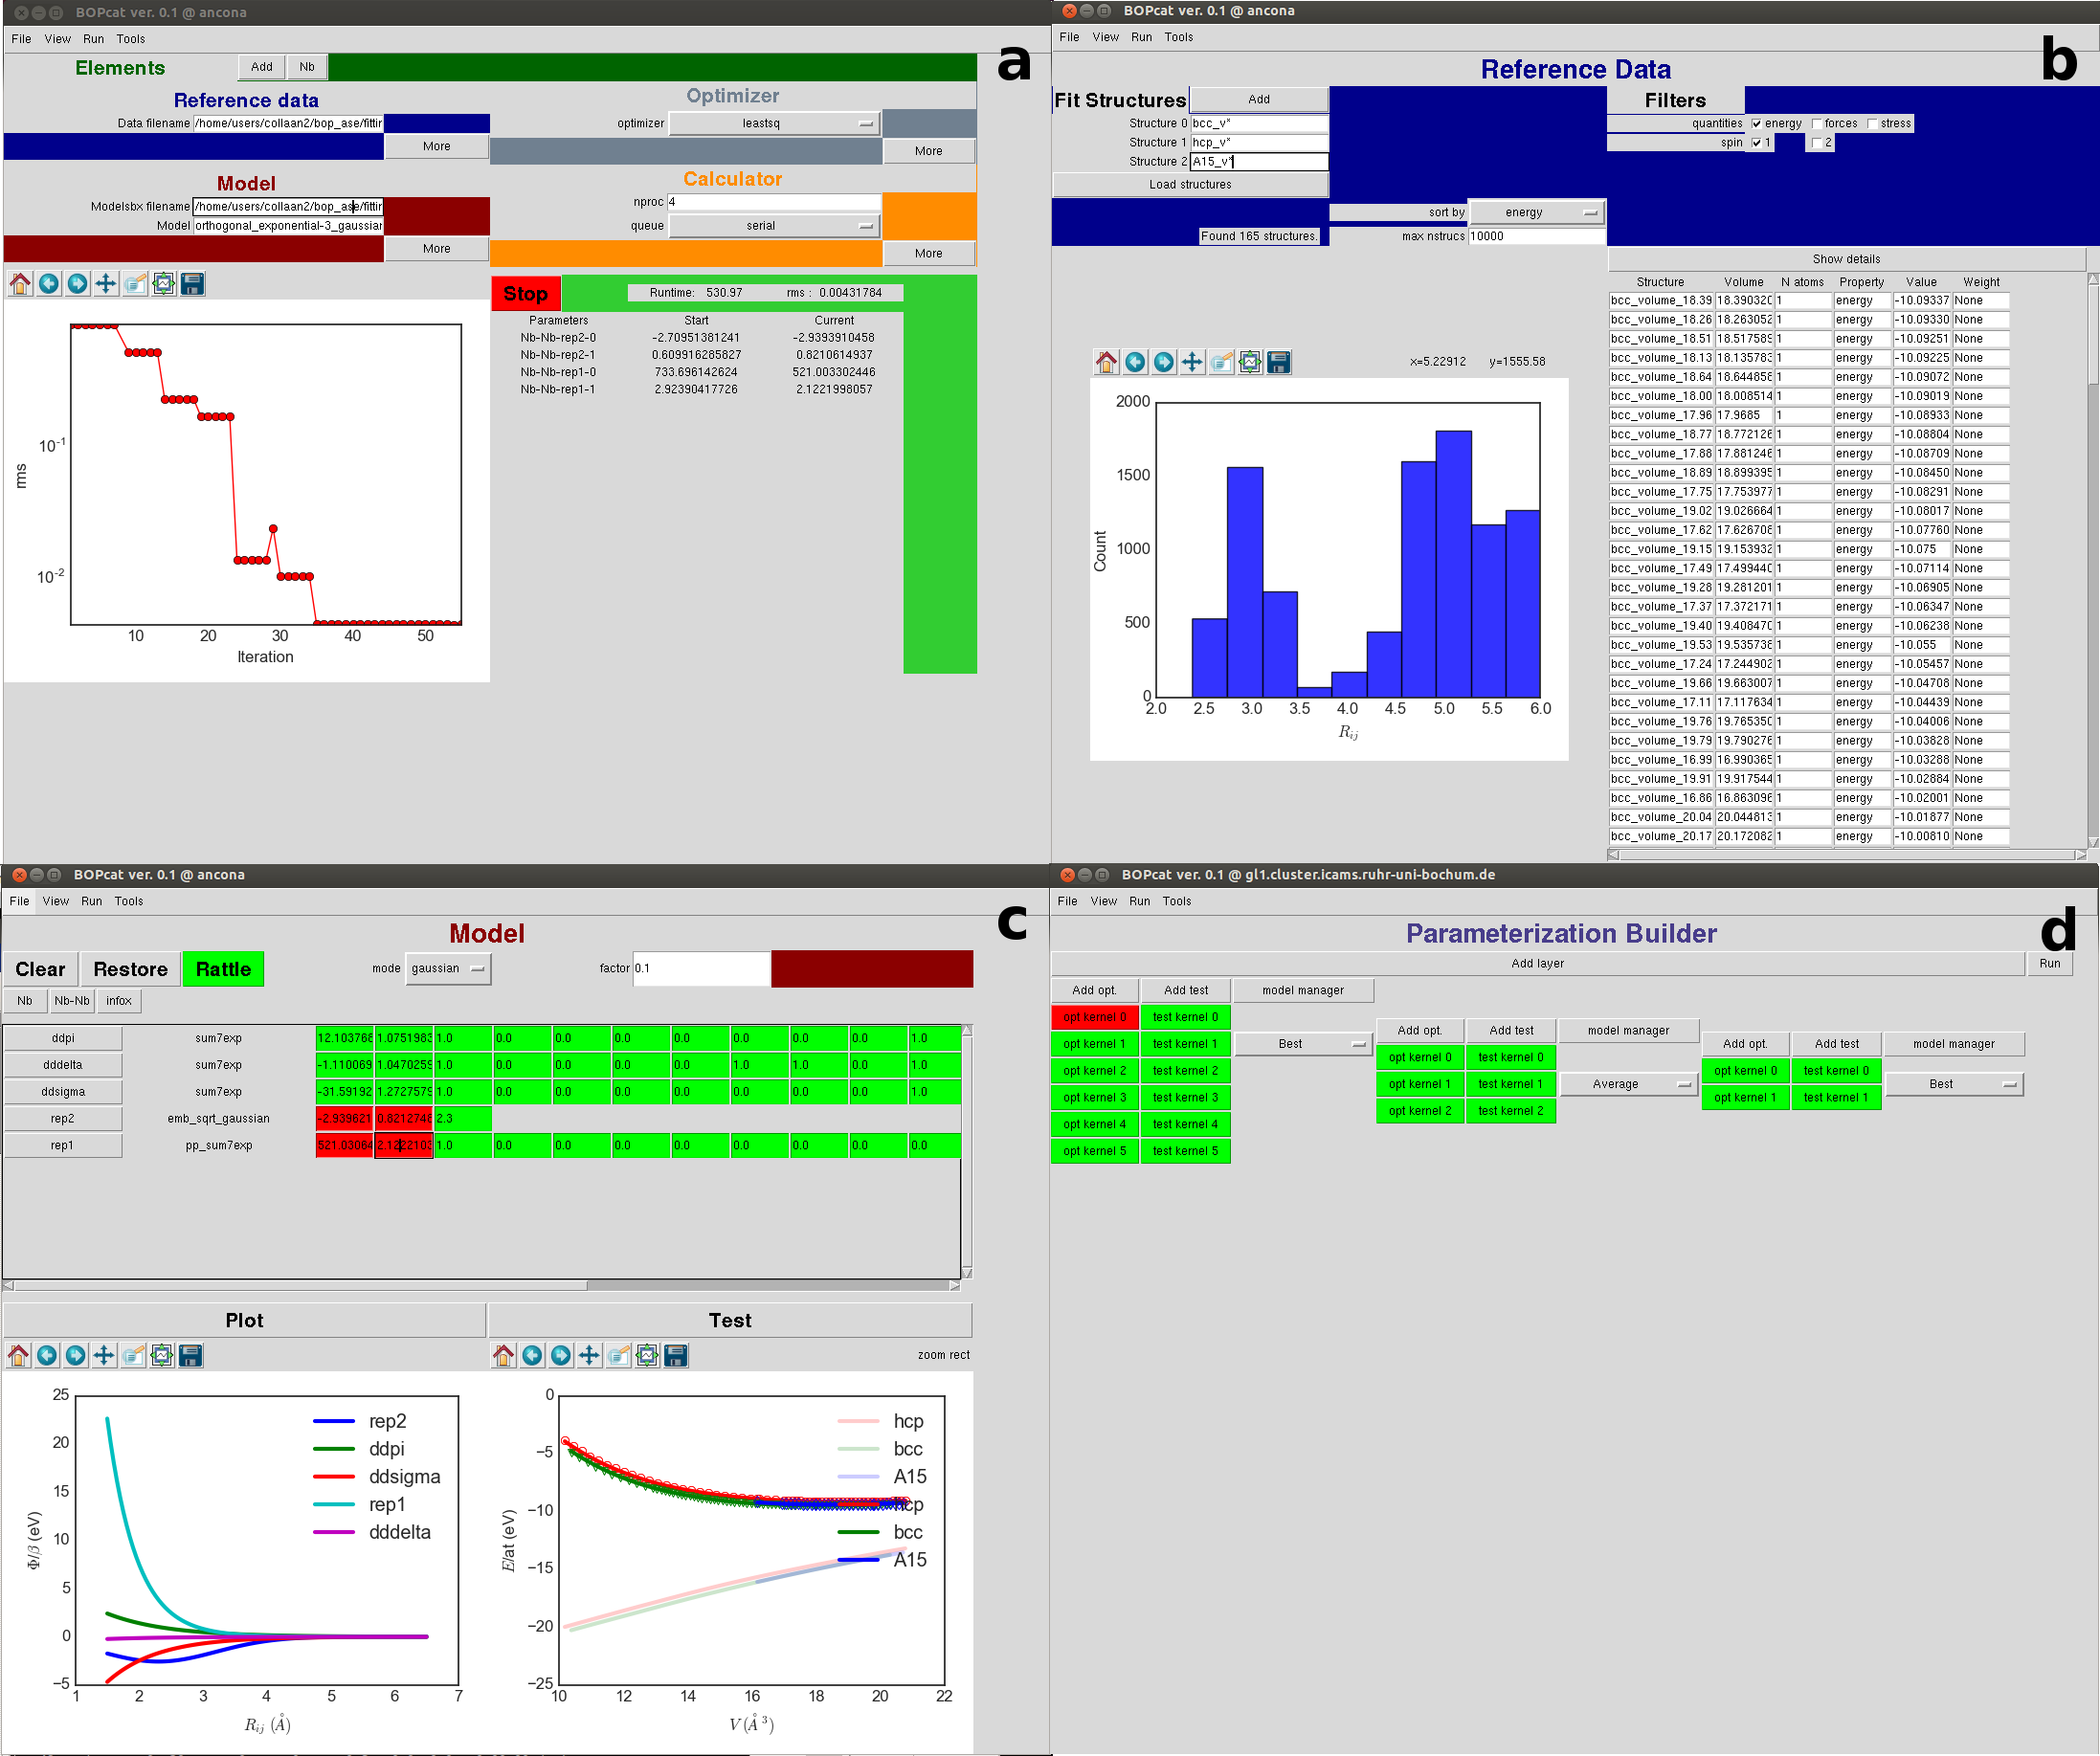Viewport: 2100px width, 1756px height.
Task: Select the Zoom-to-rectangle icon under the Test header
Action: [619, 1355]
